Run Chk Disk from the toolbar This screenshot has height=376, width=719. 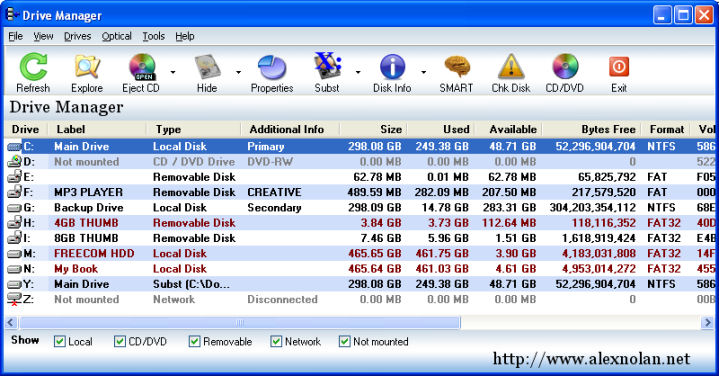pos(511,67)
